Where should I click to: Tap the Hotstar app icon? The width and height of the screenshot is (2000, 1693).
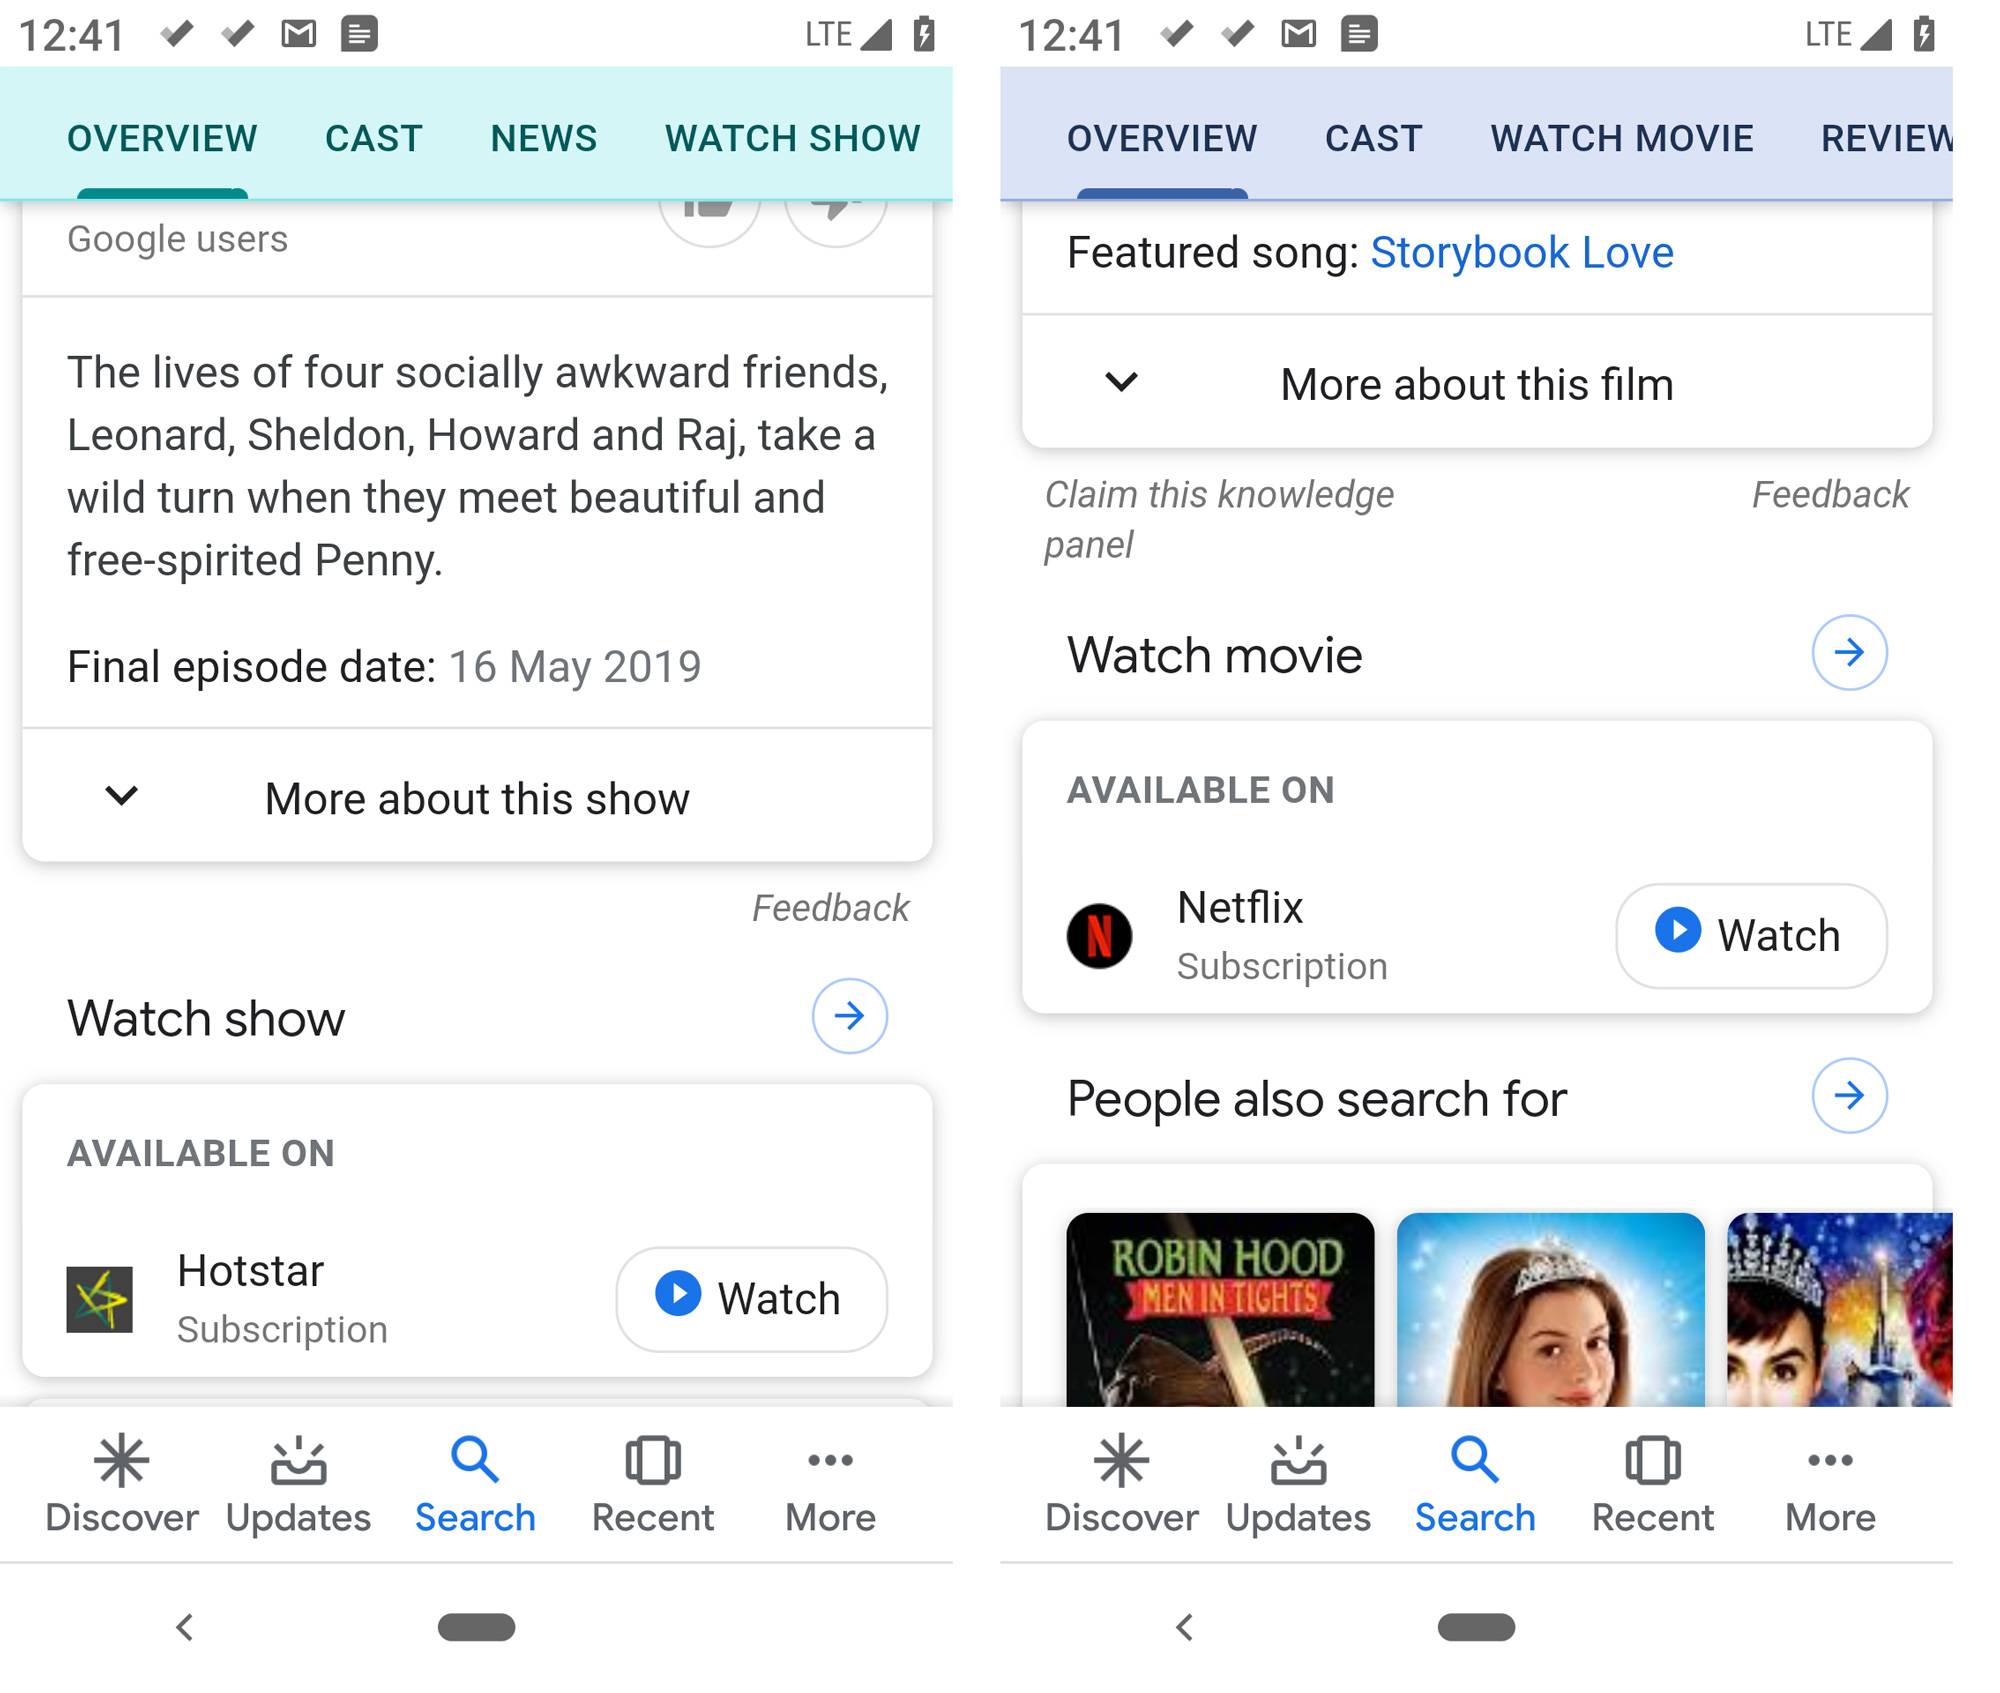(100, 1297)
